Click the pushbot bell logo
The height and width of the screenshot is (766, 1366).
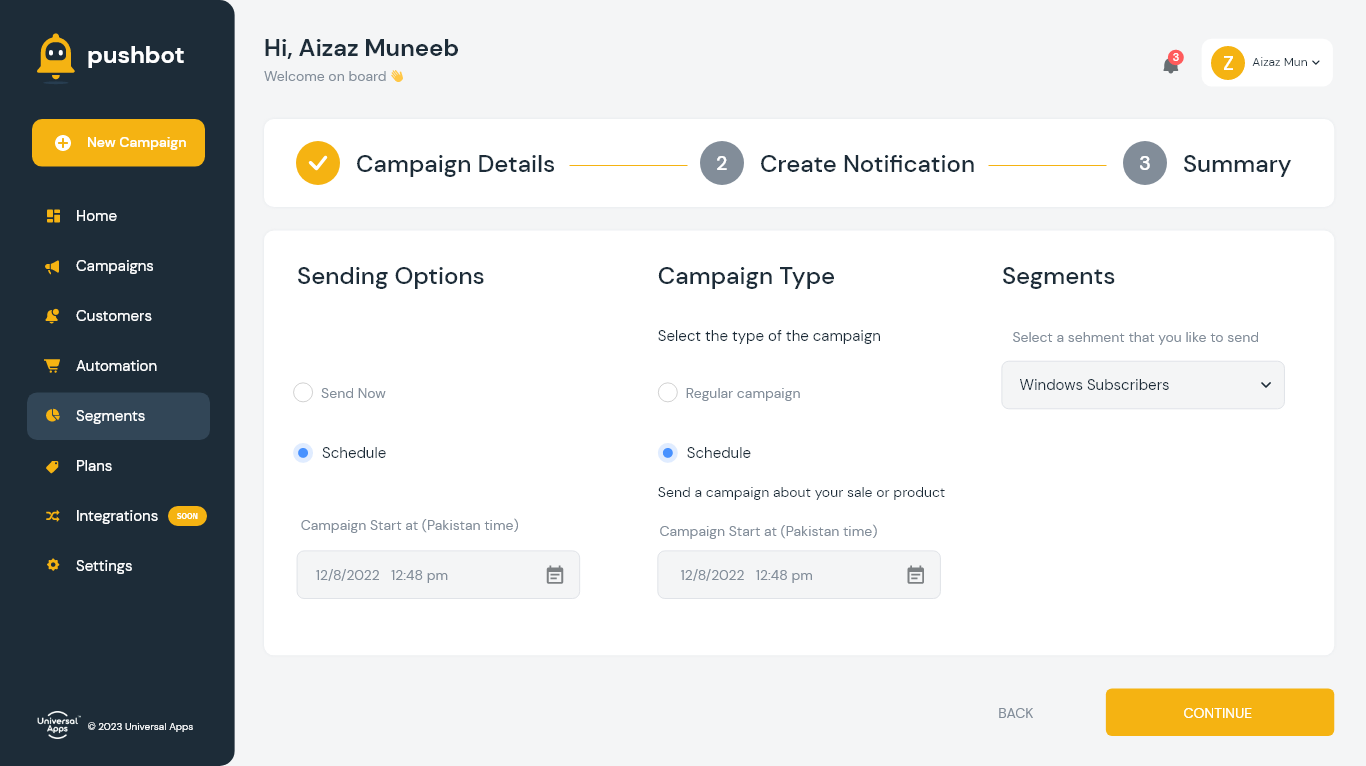coord(55,56)
